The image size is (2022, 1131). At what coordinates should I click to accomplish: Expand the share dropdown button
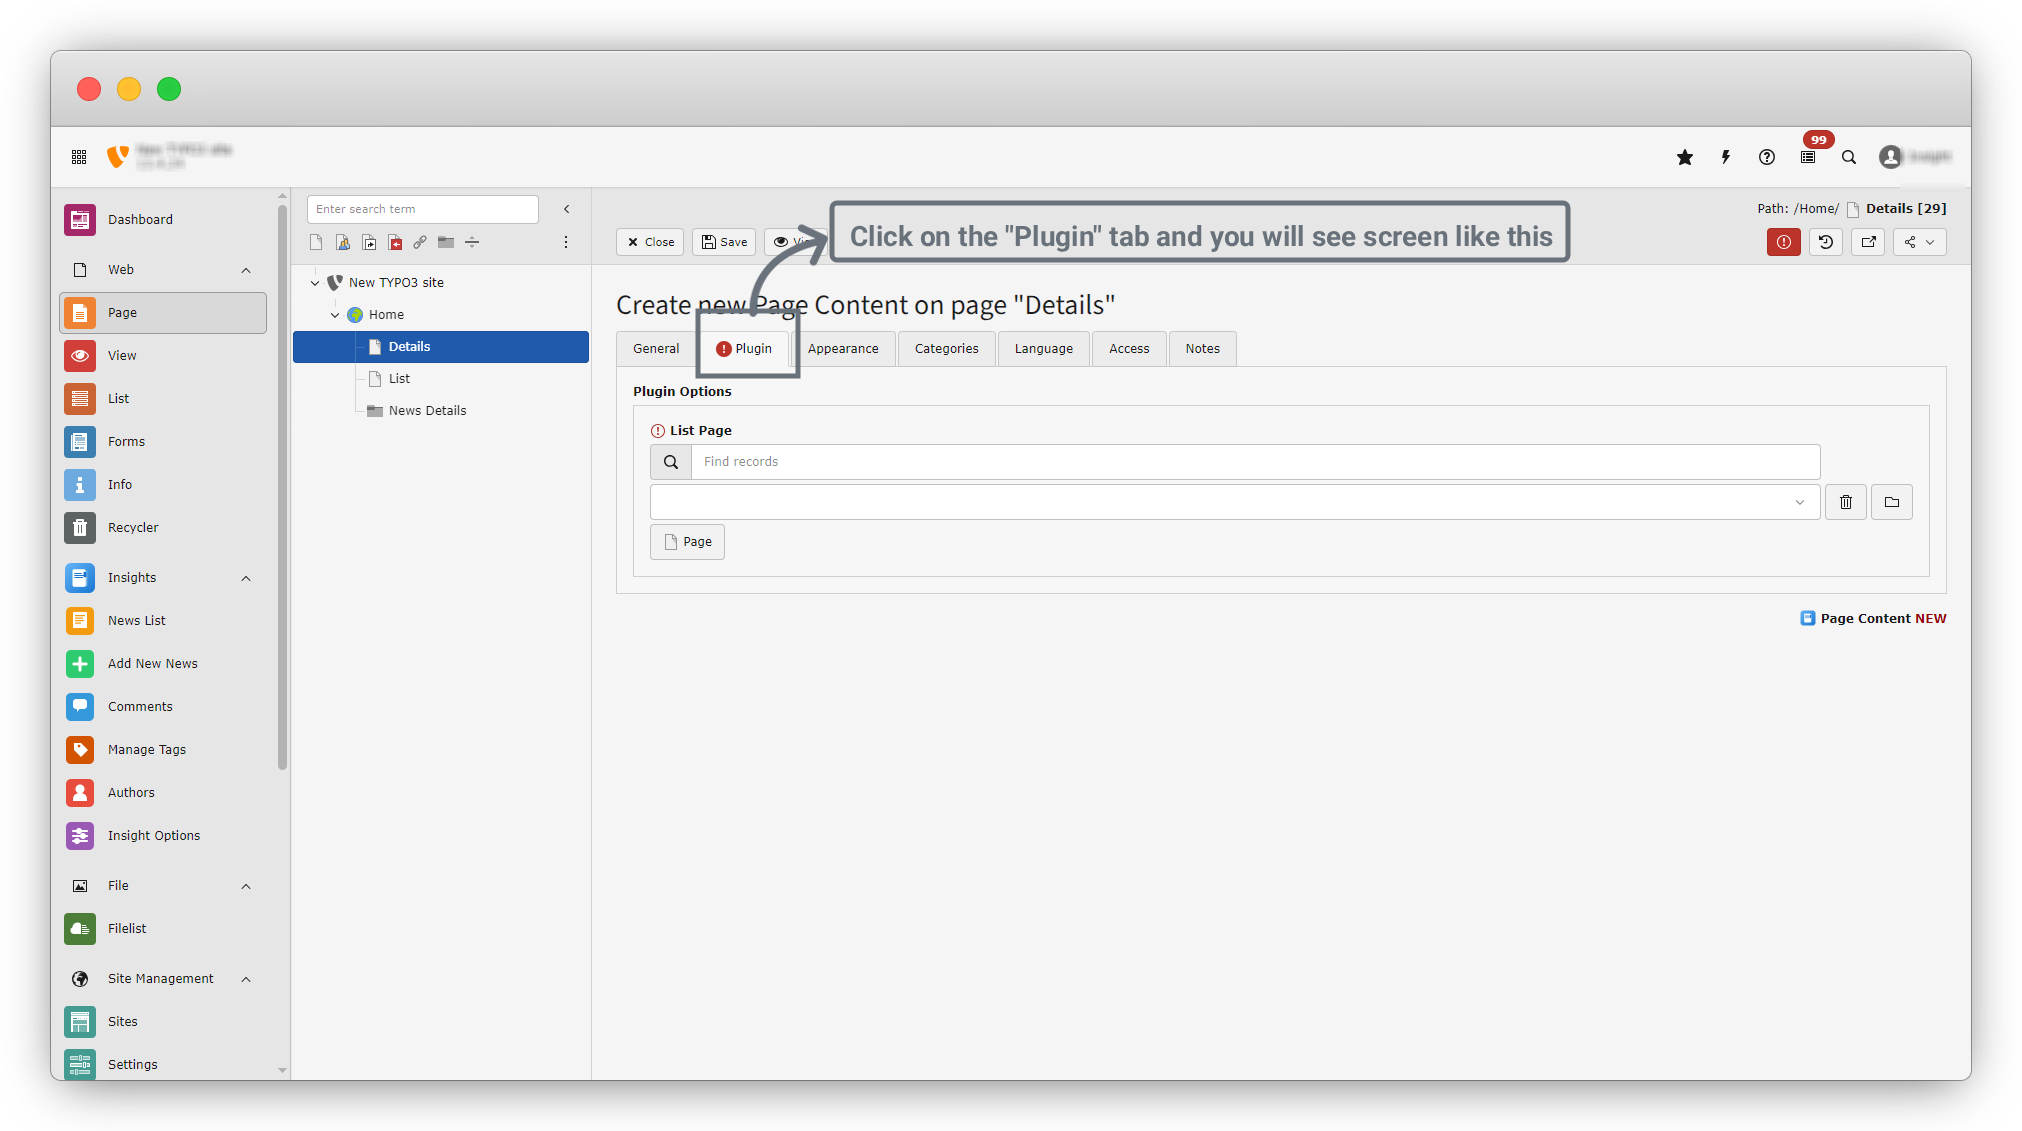pos(1919,242)
